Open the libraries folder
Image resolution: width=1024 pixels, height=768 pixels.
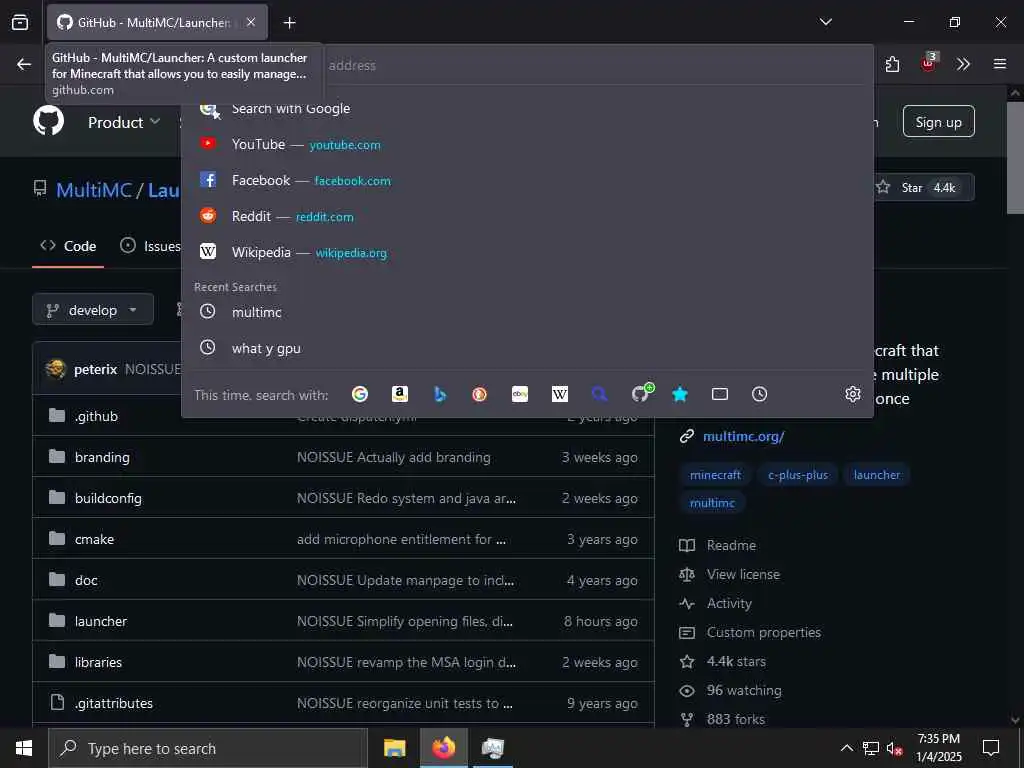98,662
